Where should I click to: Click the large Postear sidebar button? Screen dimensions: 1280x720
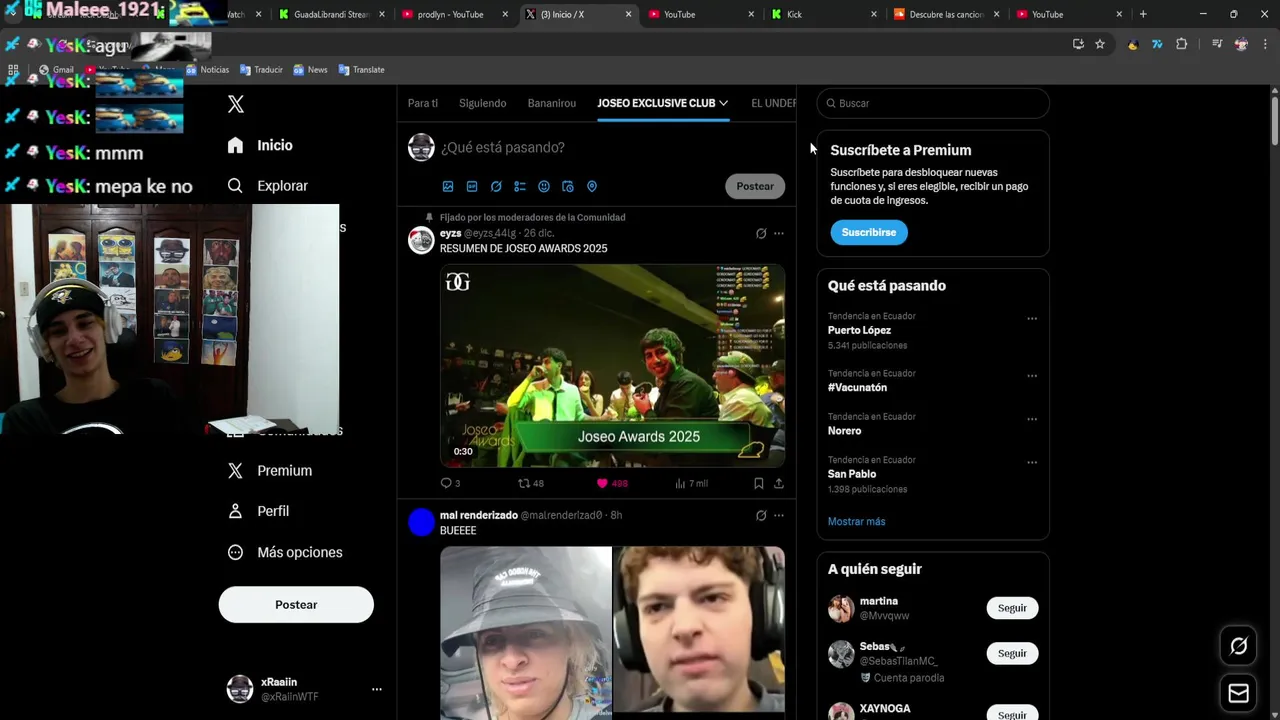[x=296, y=605]
